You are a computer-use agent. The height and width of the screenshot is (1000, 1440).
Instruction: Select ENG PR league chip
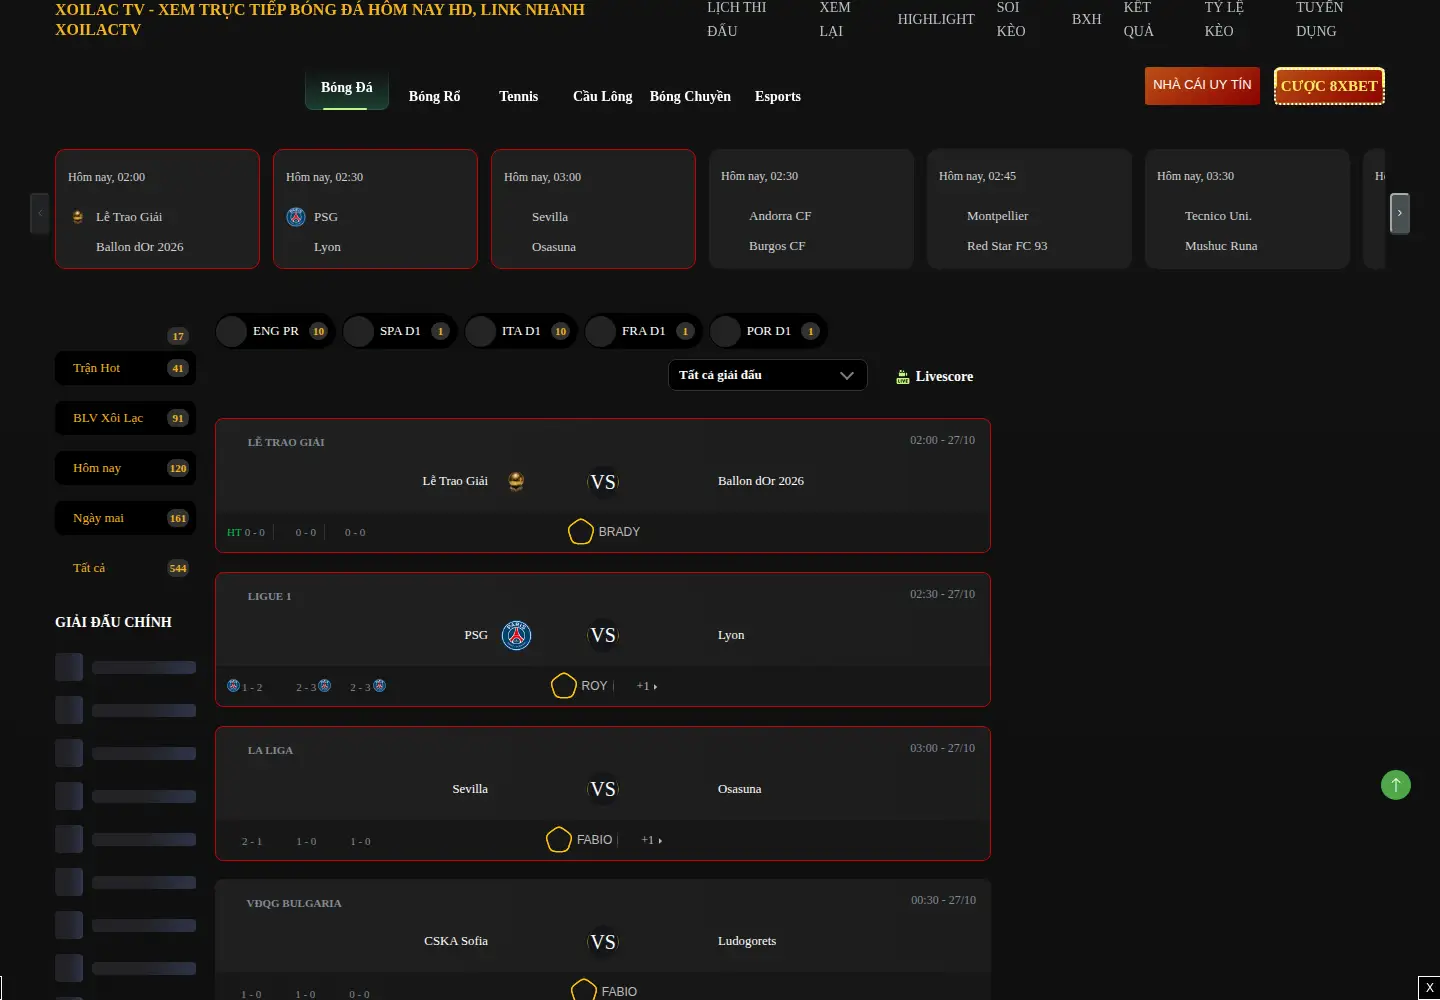274,331
